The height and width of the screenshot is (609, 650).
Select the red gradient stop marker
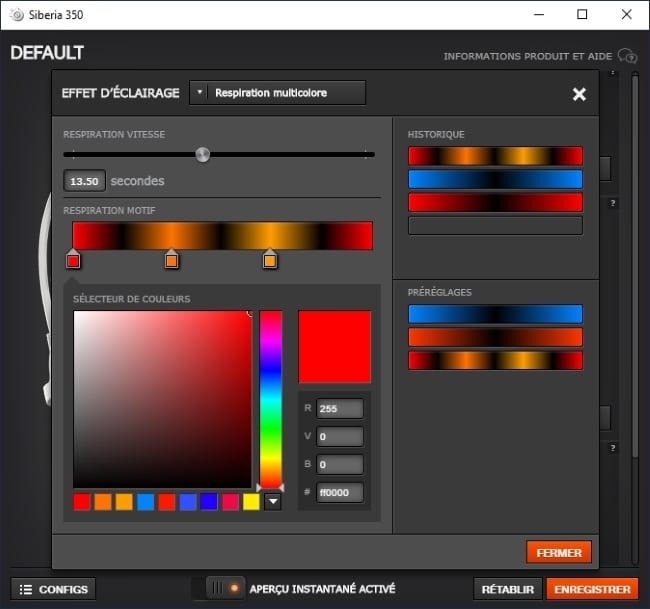[73, 260]
